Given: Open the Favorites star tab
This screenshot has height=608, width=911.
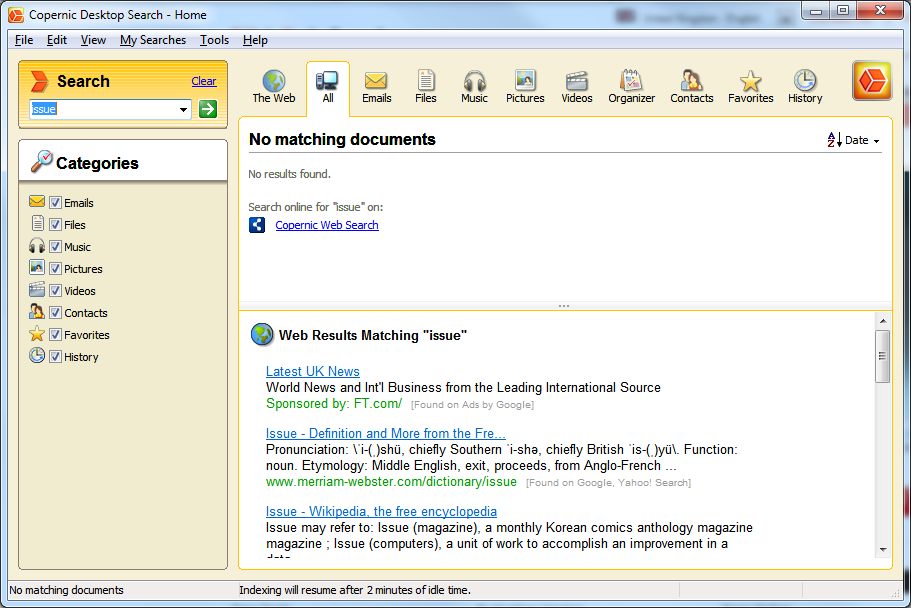Looking at the screenshot, I should click(x=751, y=87).
